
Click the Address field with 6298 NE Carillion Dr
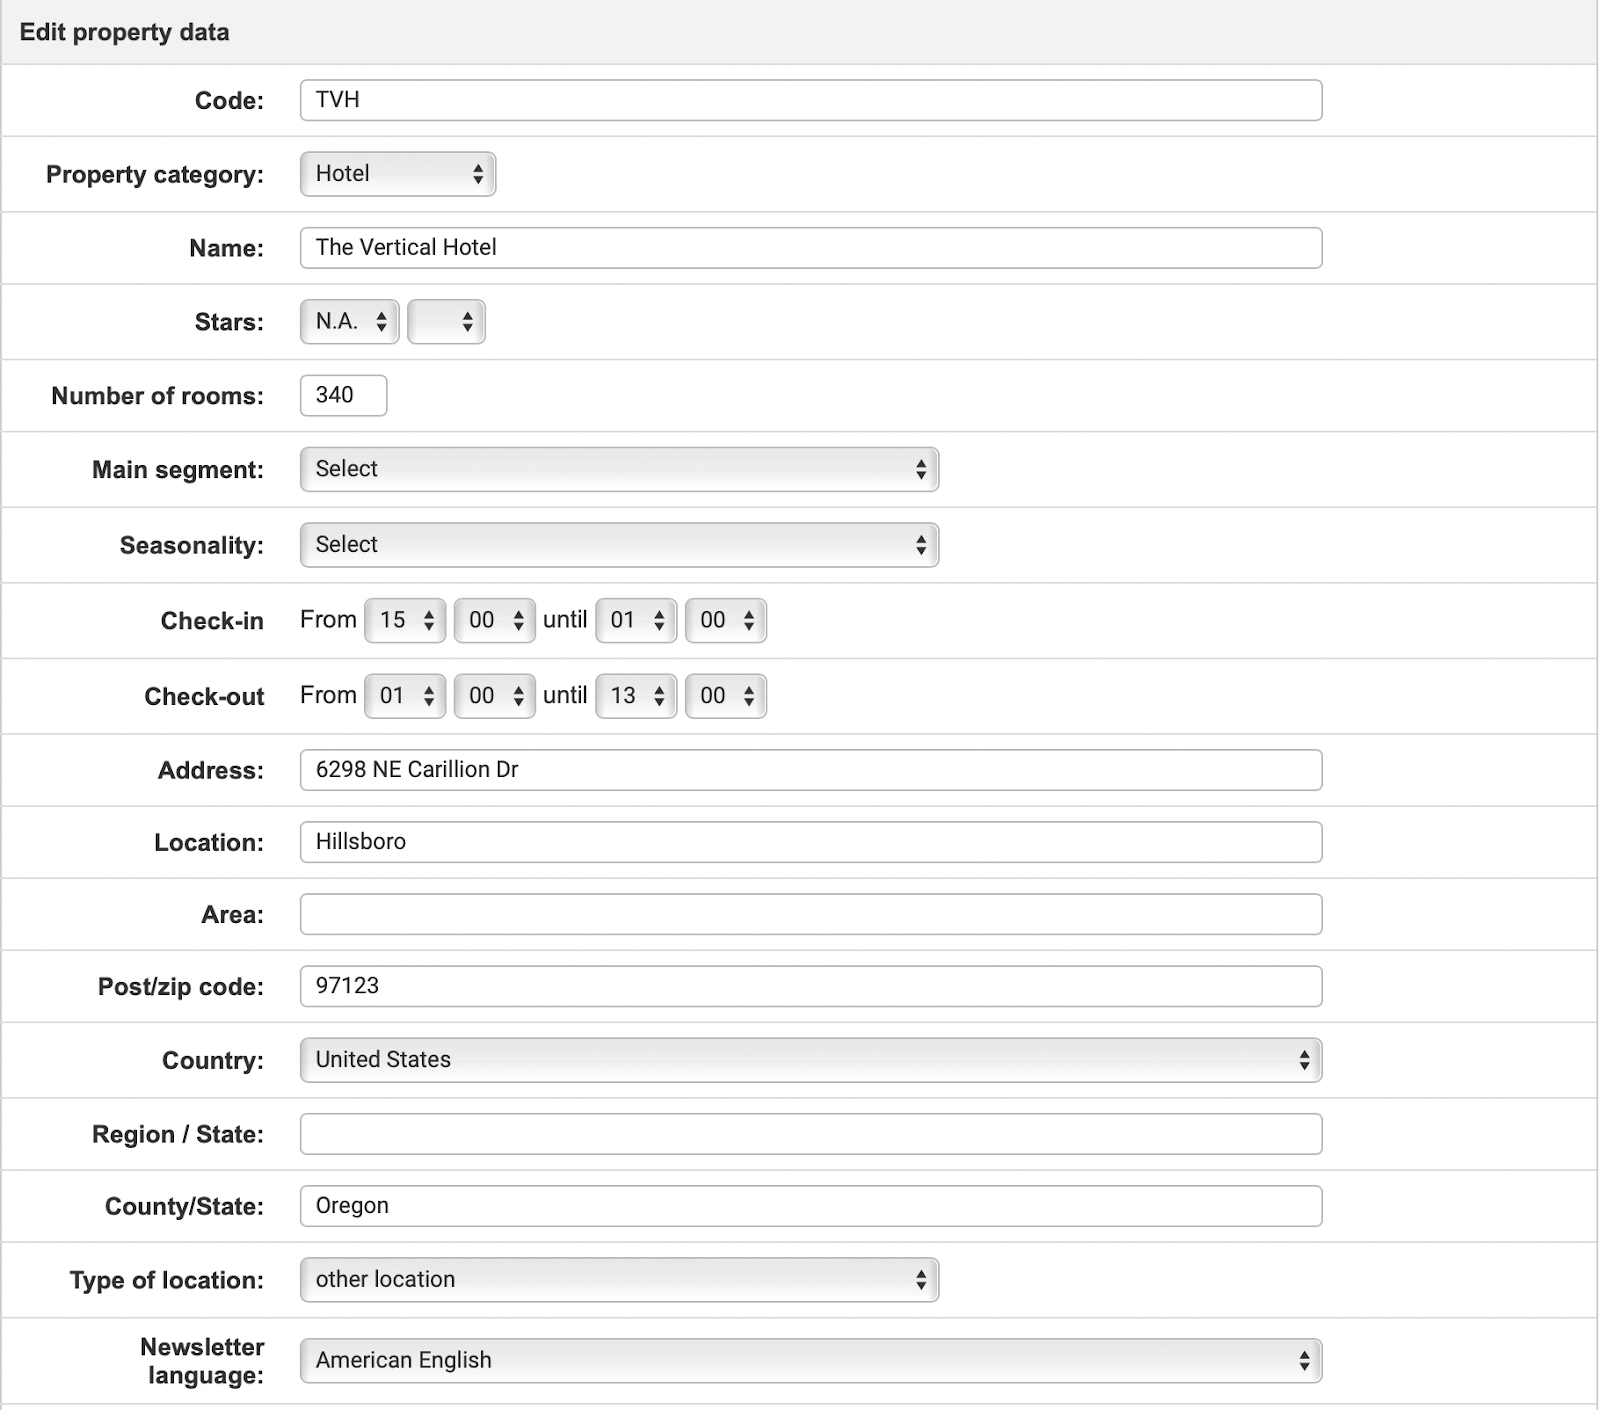[x=811, y=770]
